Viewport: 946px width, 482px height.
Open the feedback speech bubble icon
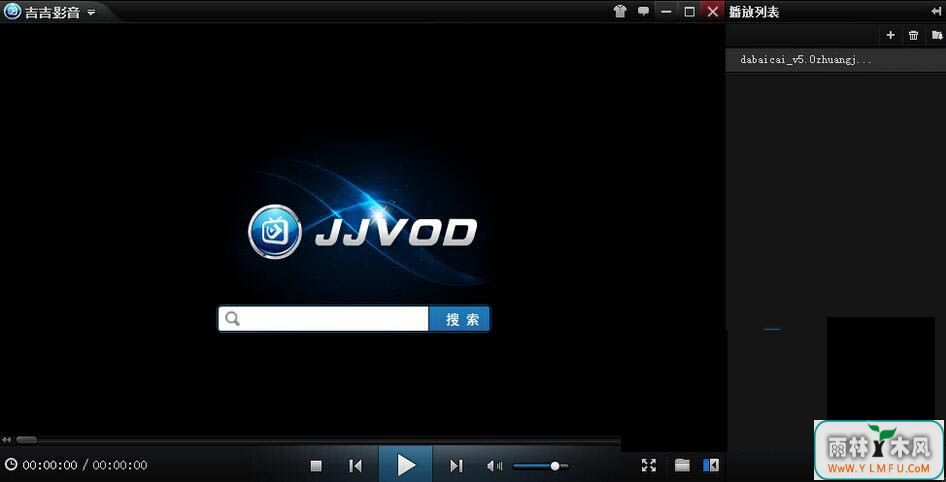pos(644,11)
